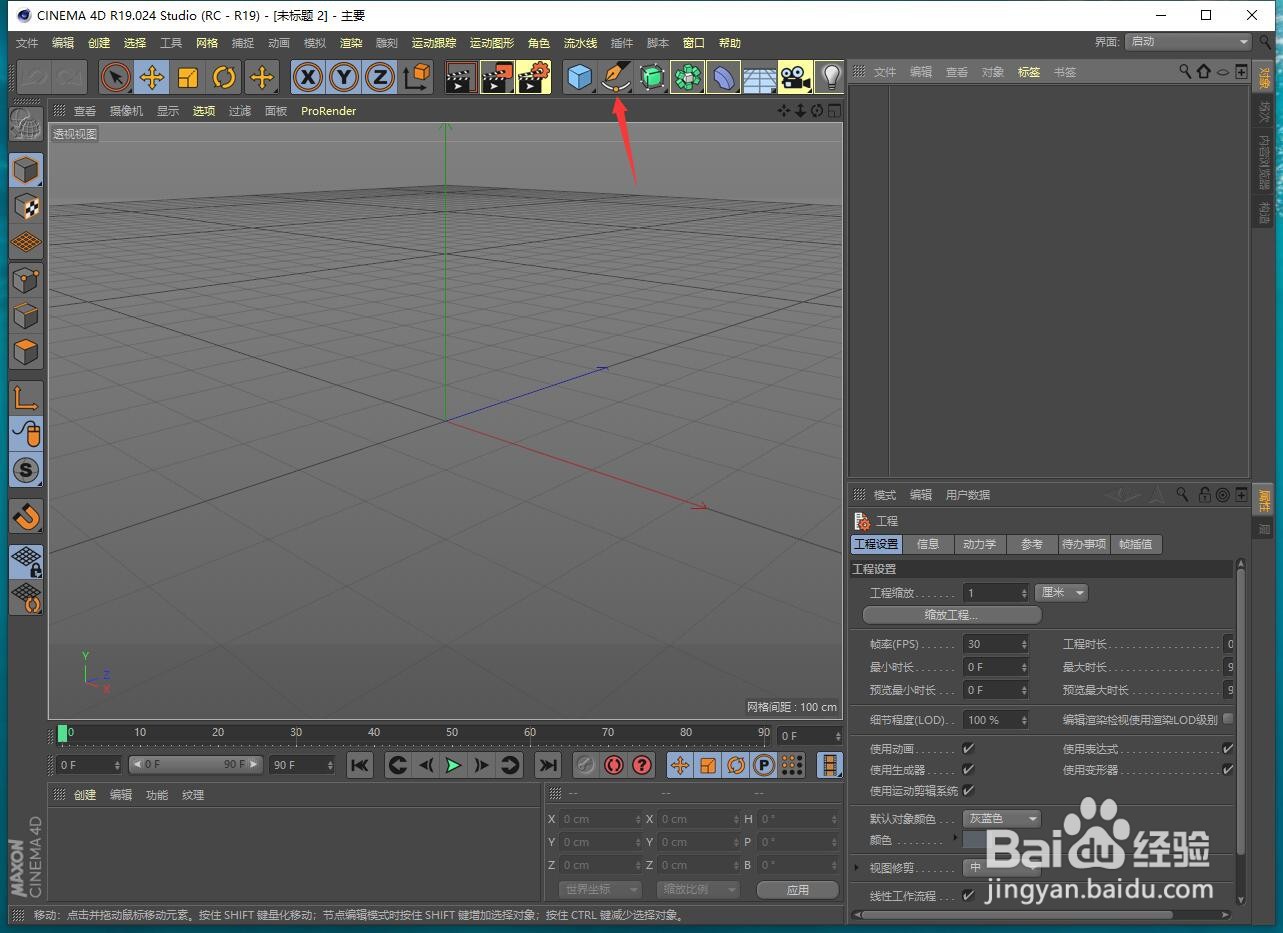Viewport: 1283px width, 933px height.
Task: Toggle X axis lock
Action: tap(308, 77)
